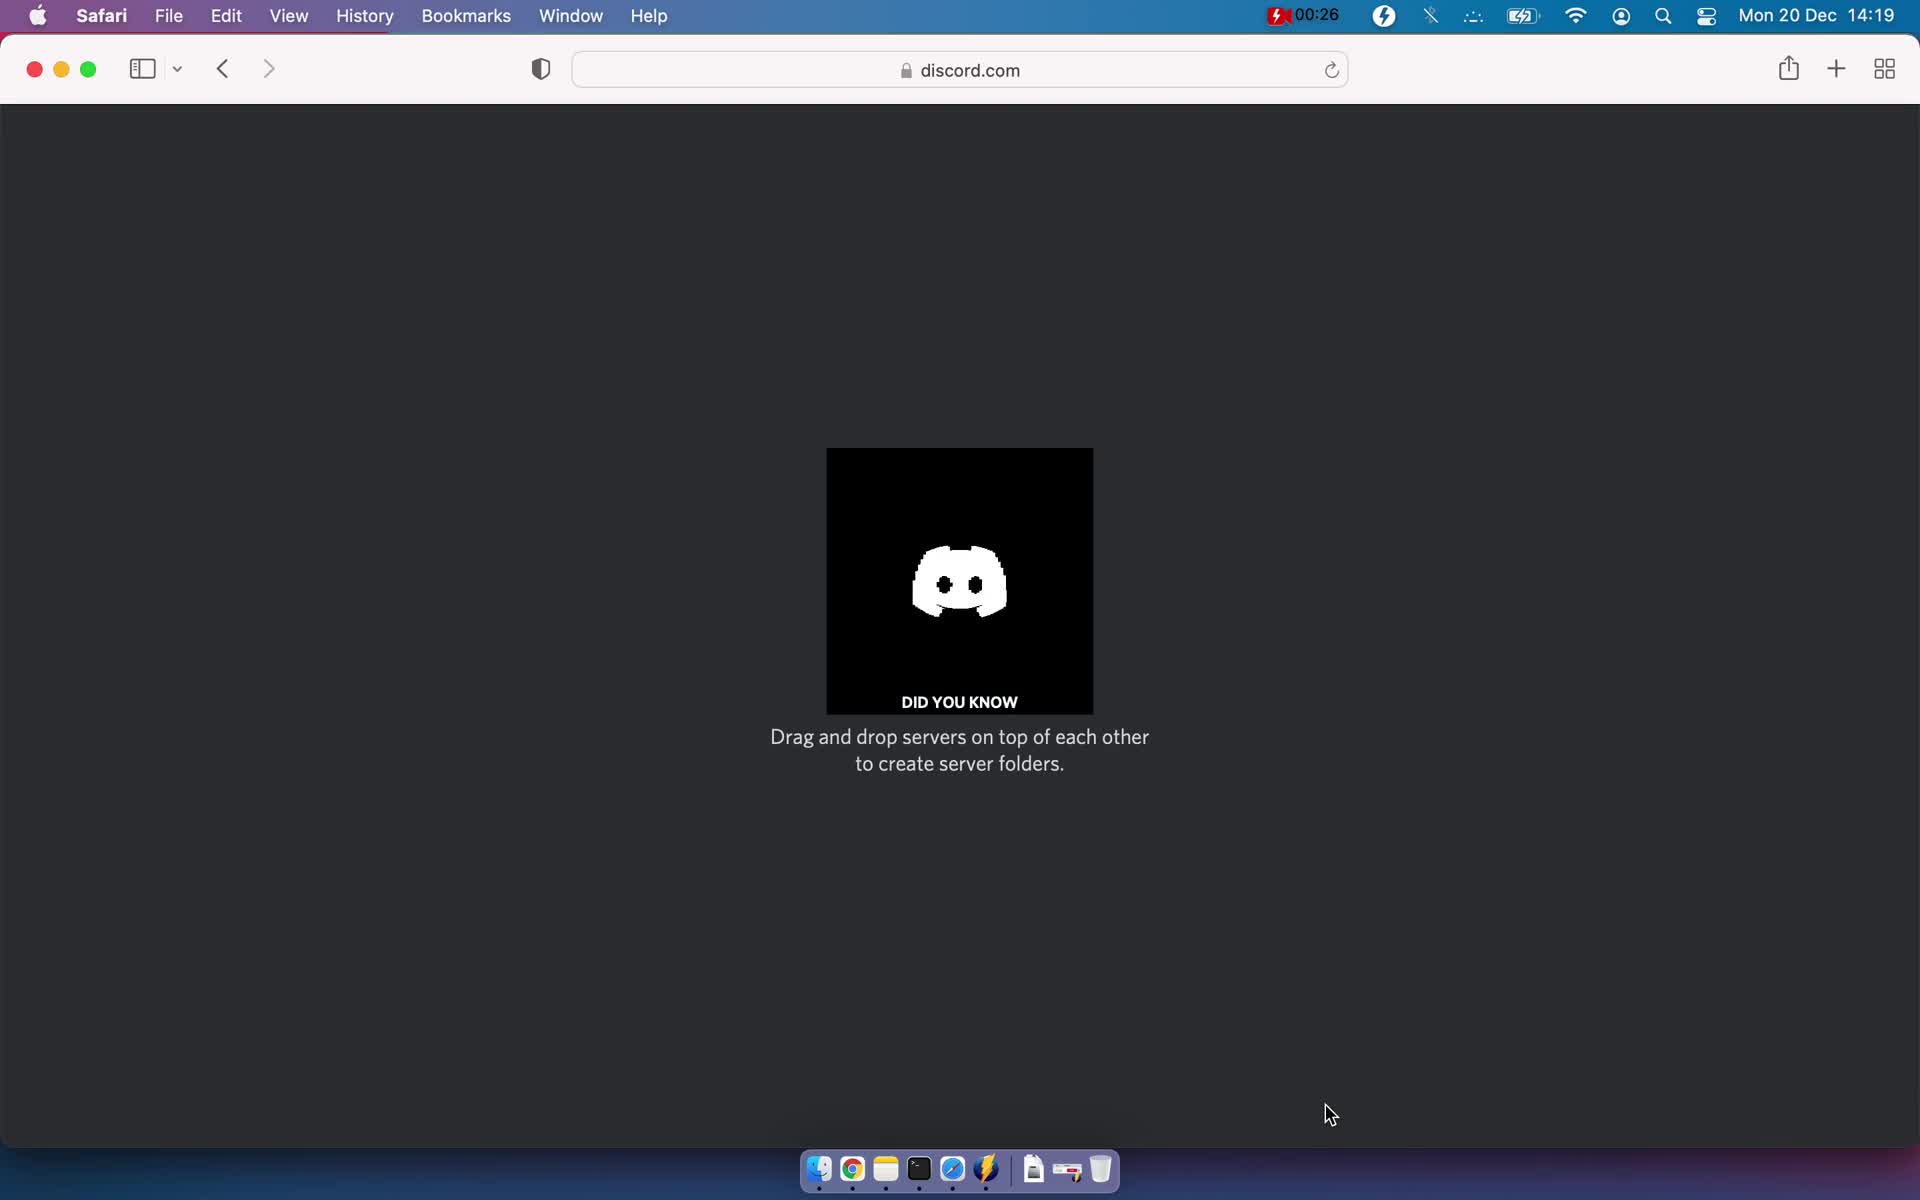Open Terminal from the Dock
The height and width of the screenshot is (1200, 1920).
point(919,1169)
